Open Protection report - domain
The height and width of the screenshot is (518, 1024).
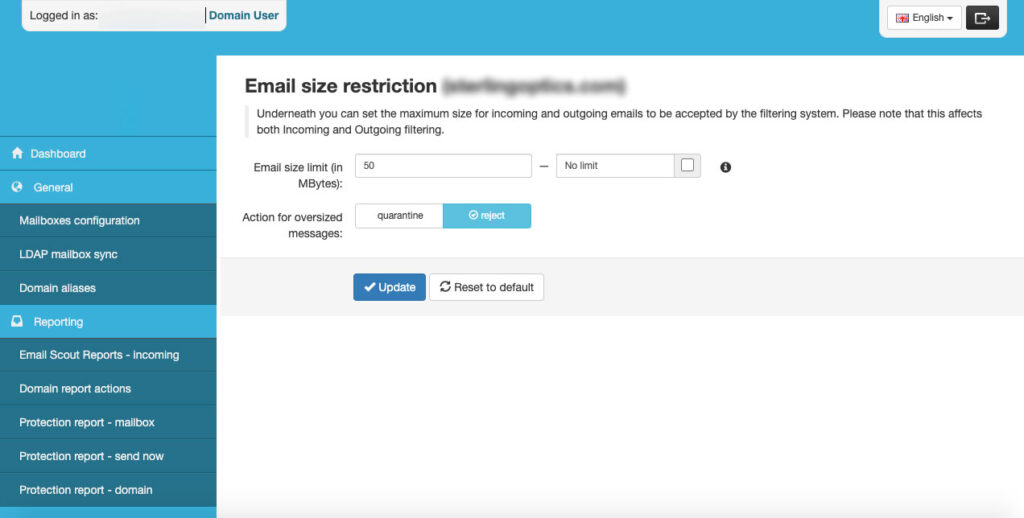[108, 490]
